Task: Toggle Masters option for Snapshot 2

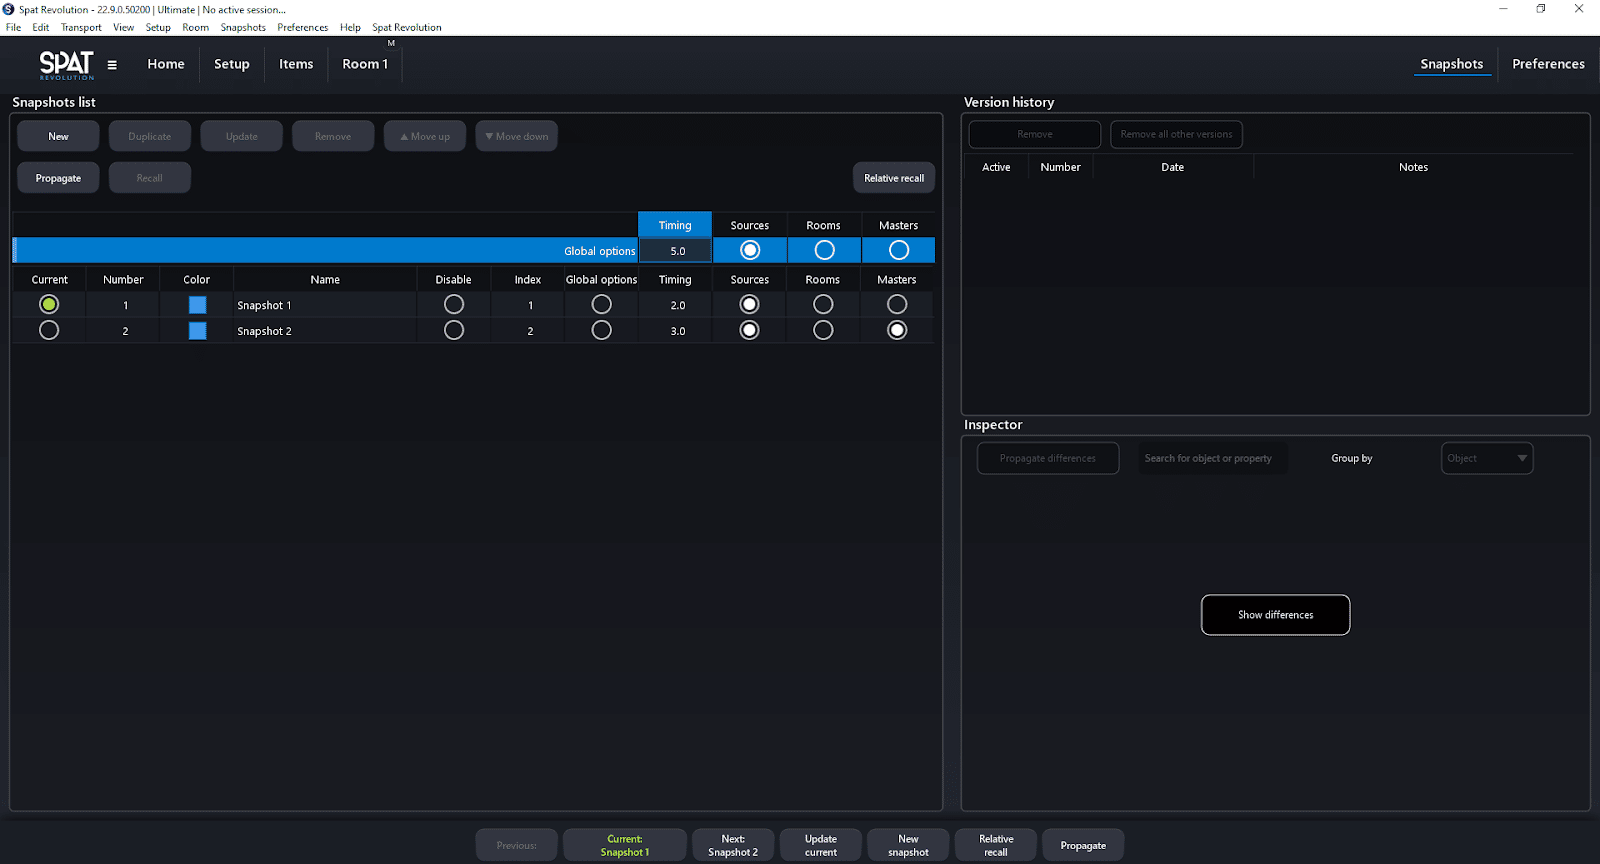Action: click(x=897, y=330)
